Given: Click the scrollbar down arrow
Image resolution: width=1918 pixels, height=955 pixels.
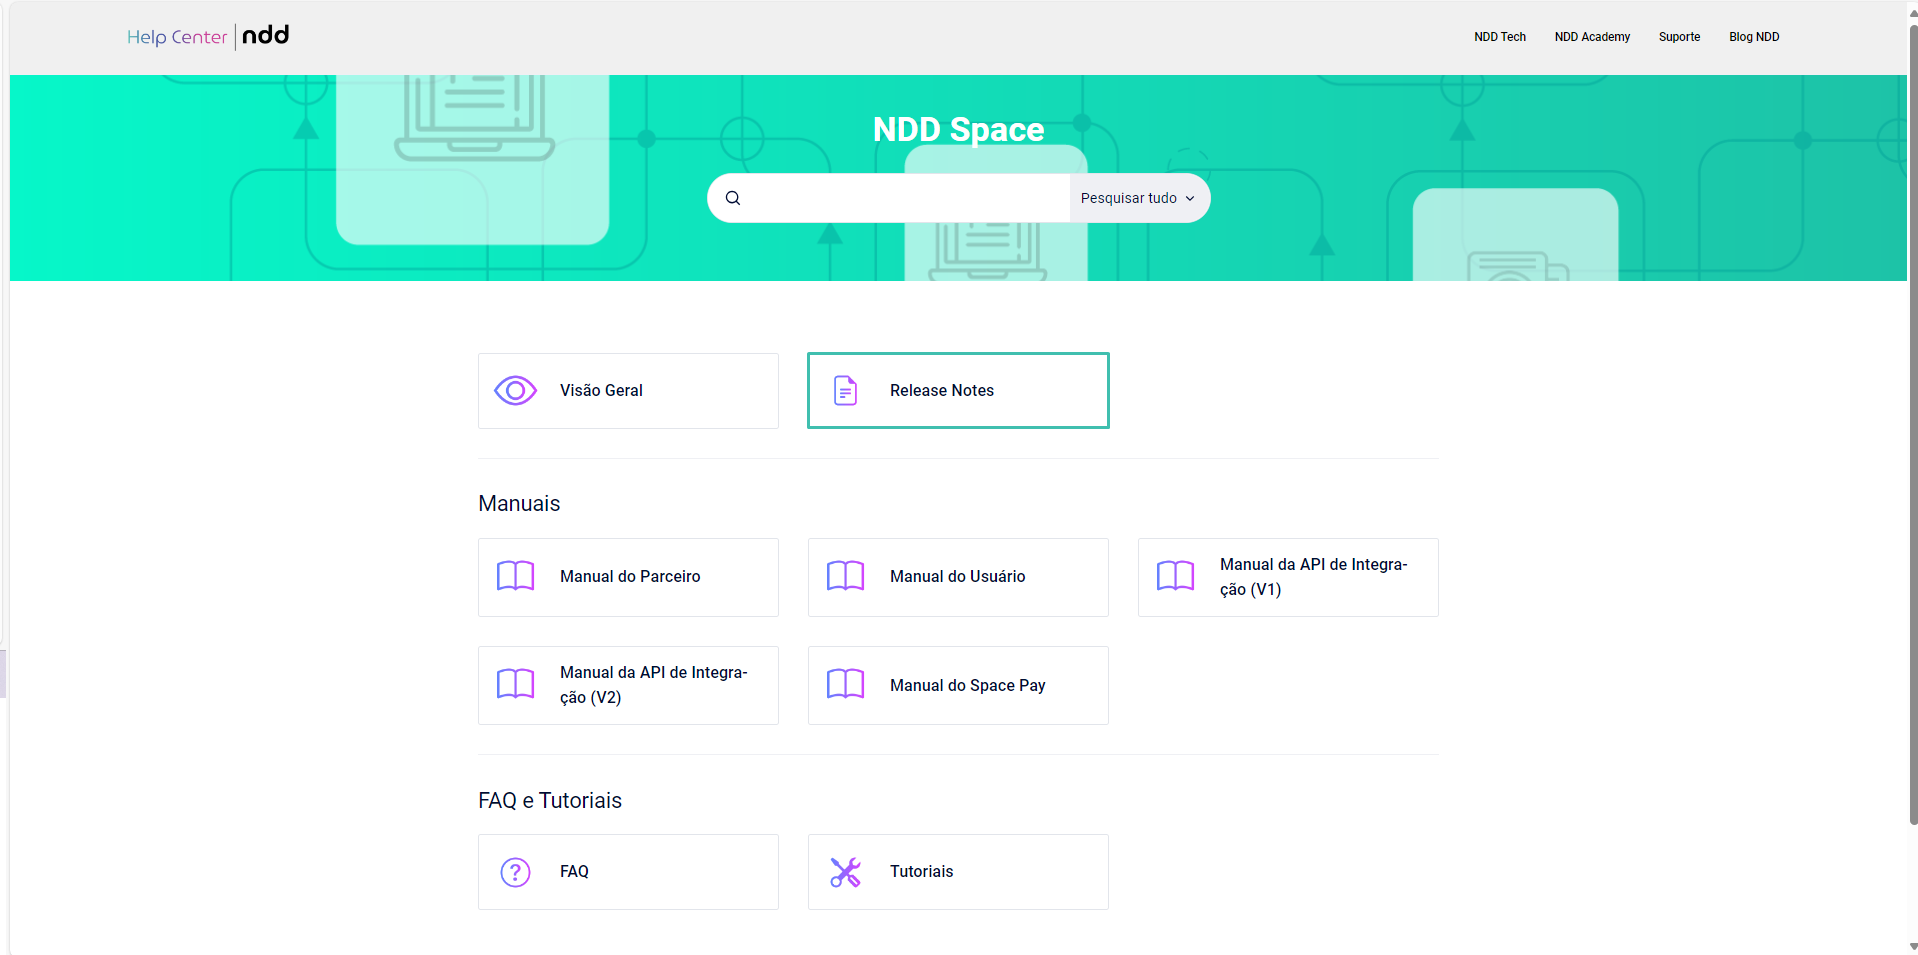Looking at the screenshot, I should [x=1913, y=946].
